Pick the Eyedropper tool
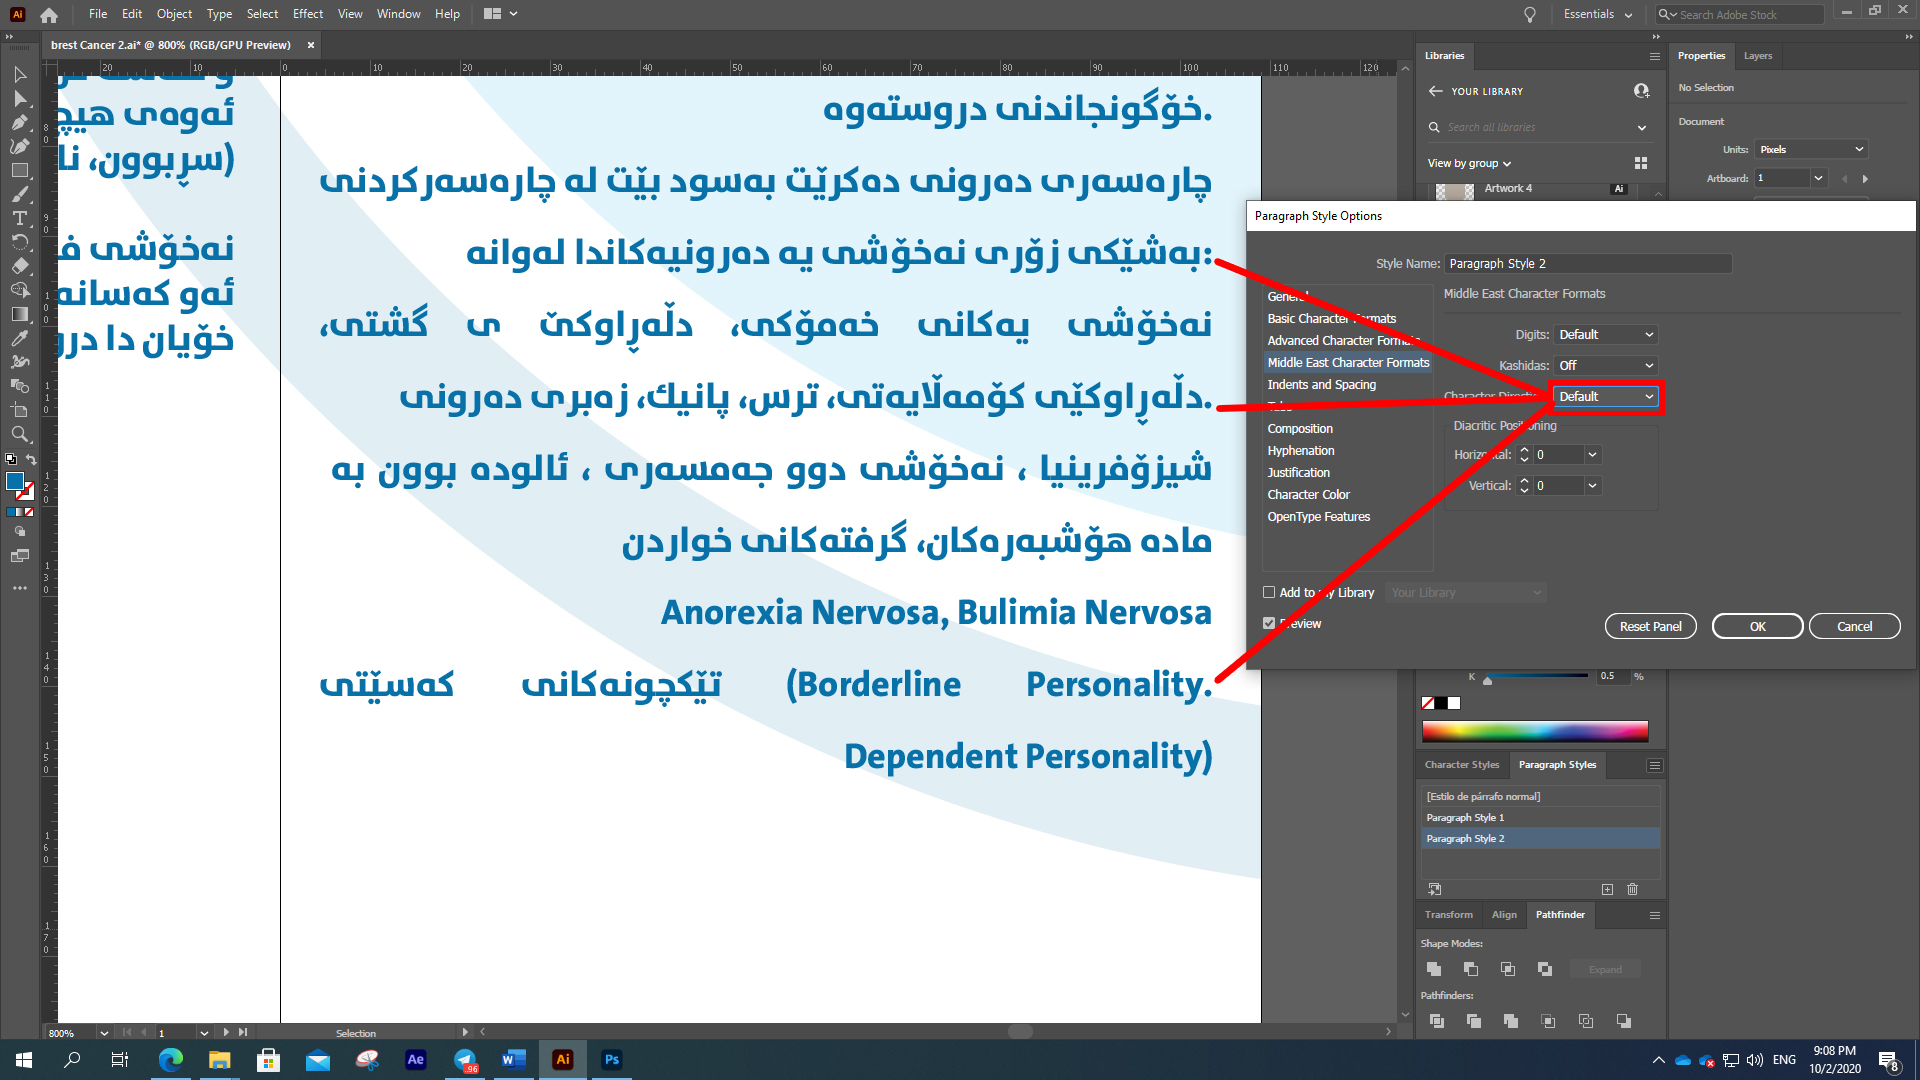 click(x=20, y=338)
